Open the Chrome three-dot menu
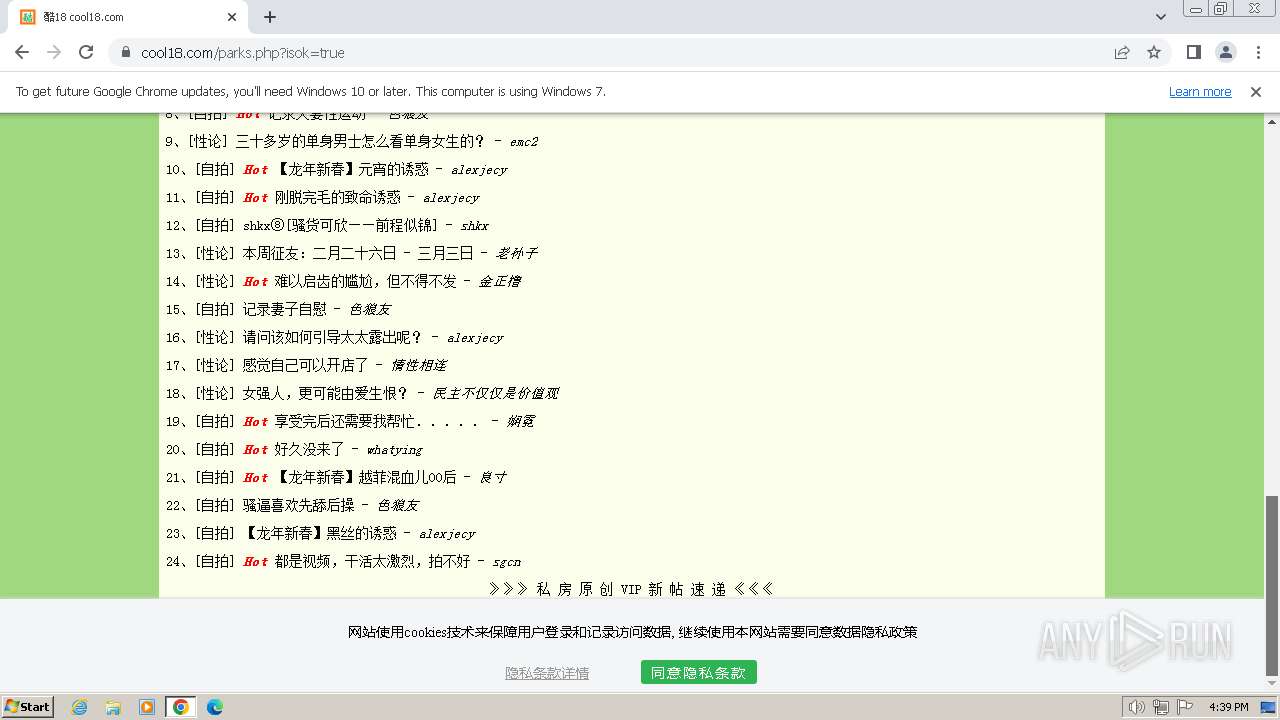 click(1257, 52)
